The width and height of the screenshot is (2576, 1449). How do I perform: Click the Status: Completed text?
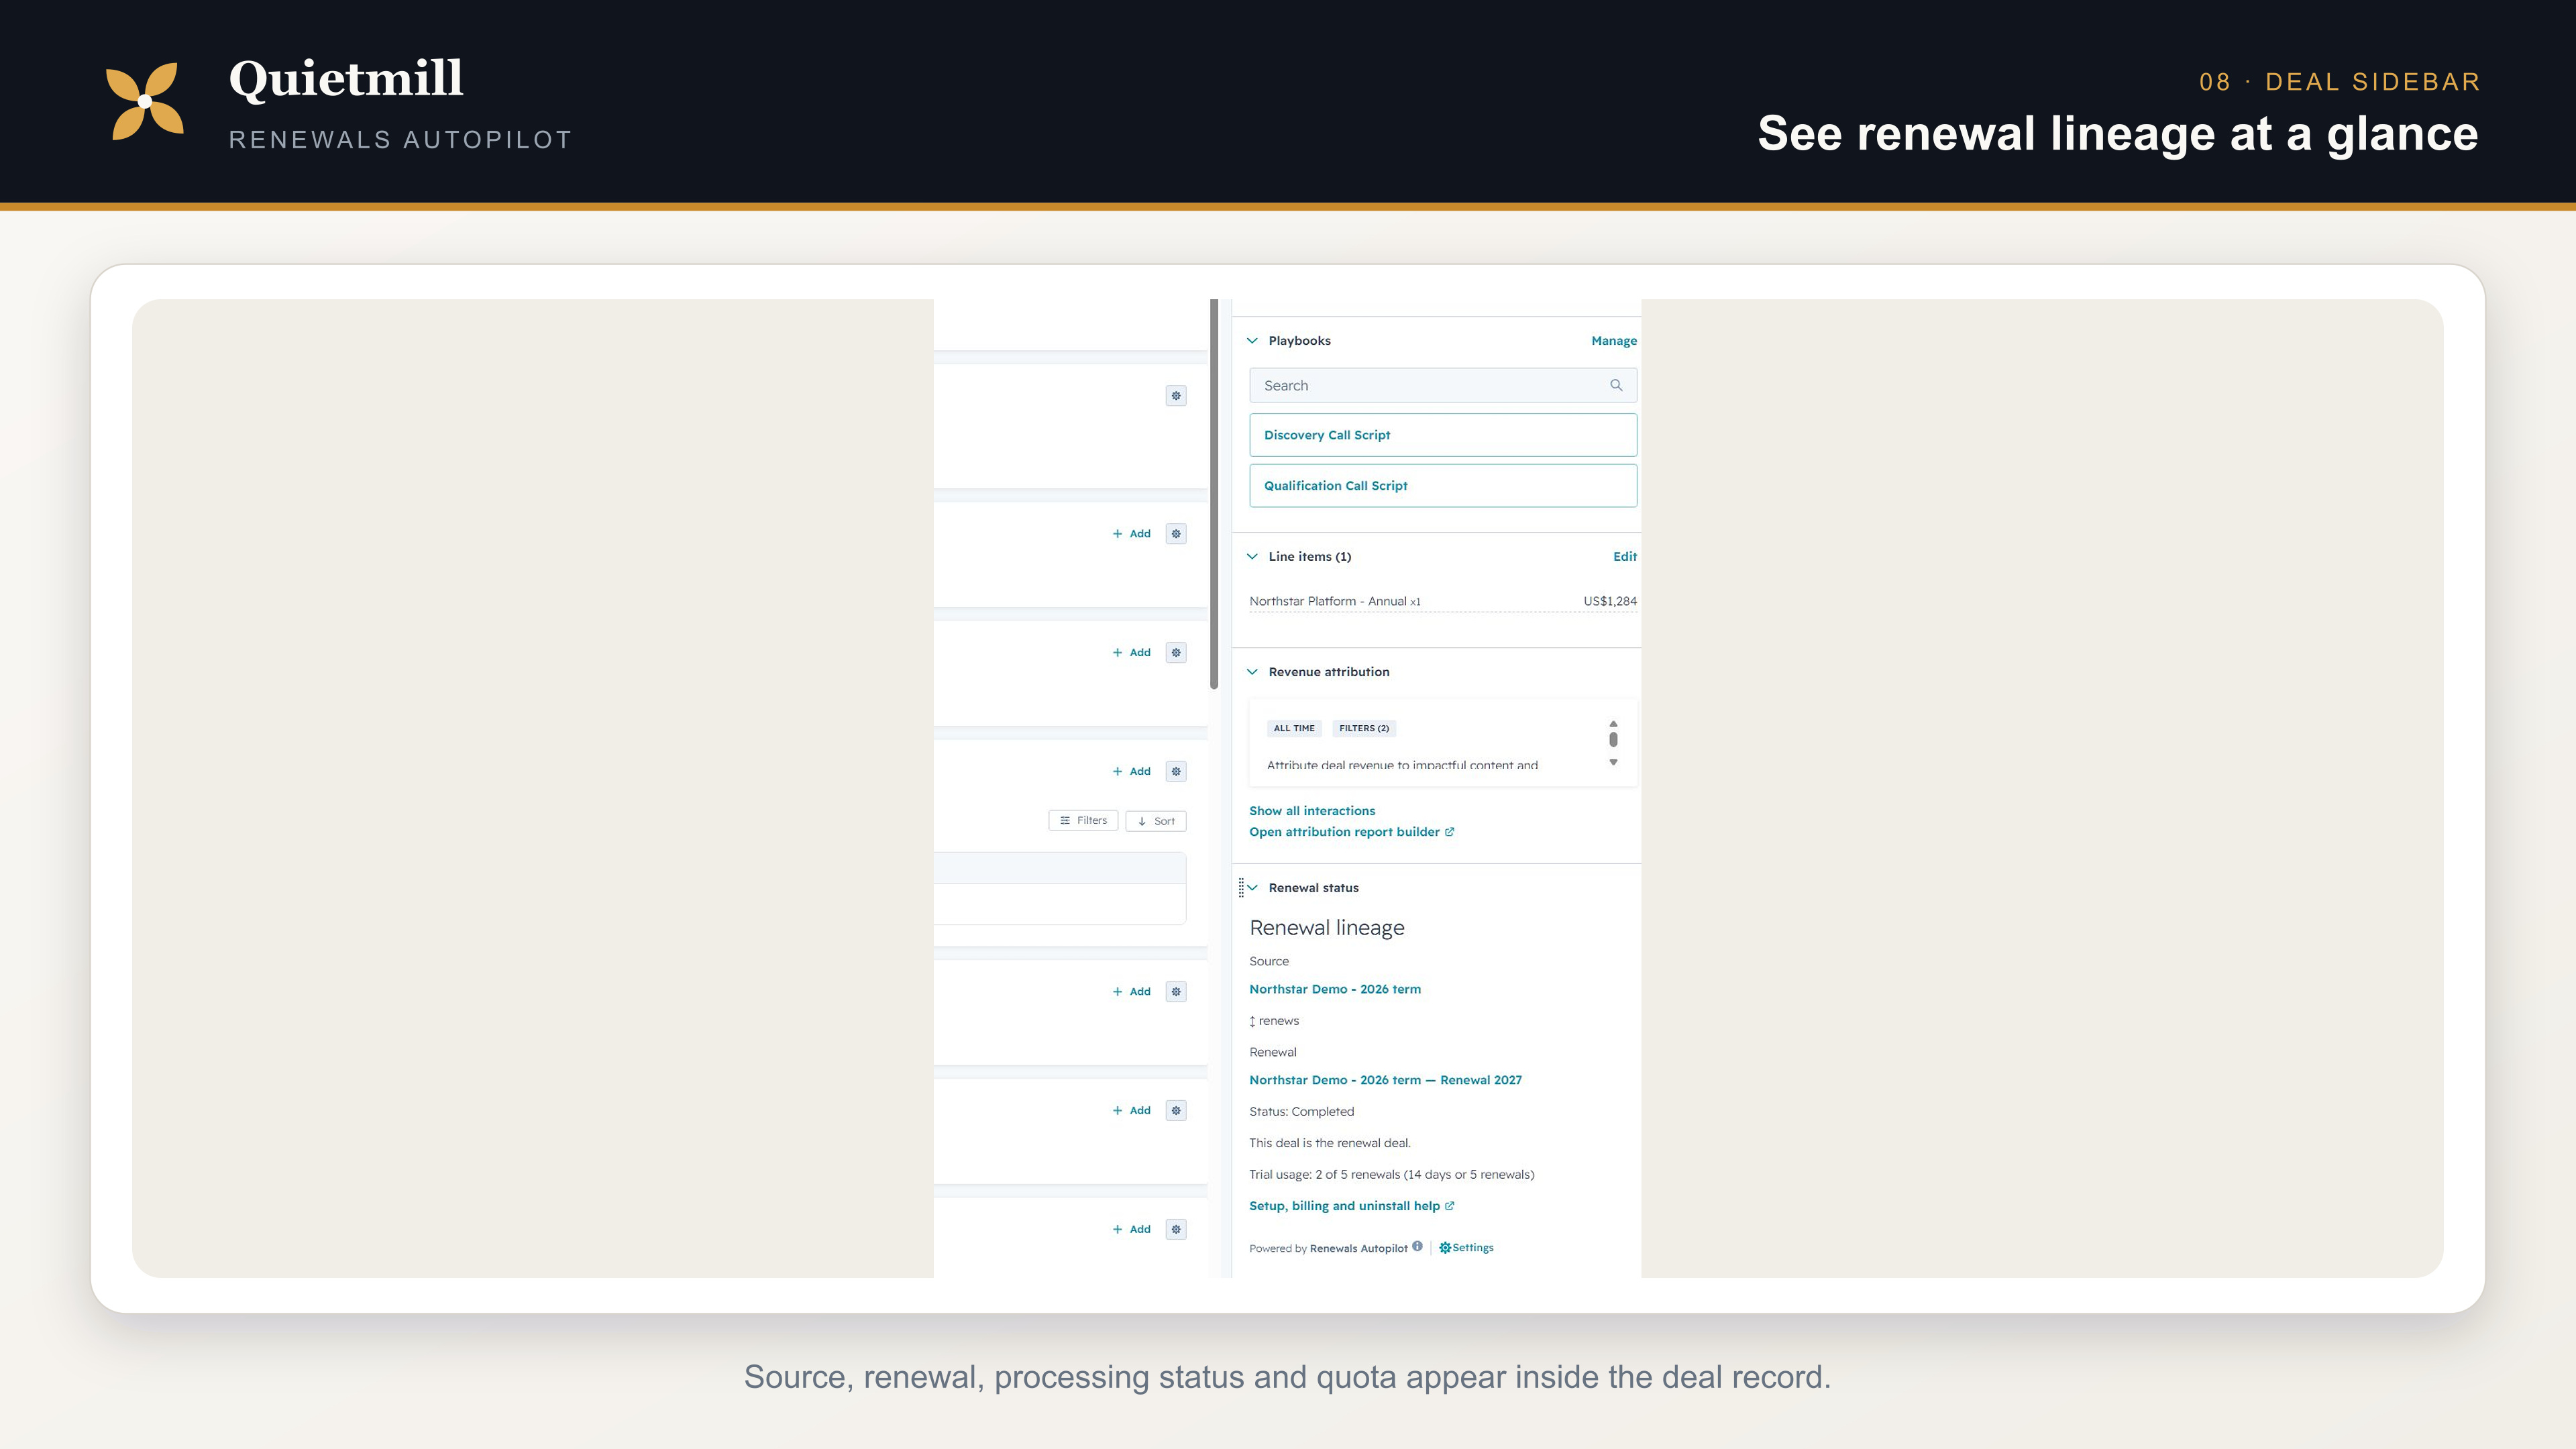point(1301,1112)
